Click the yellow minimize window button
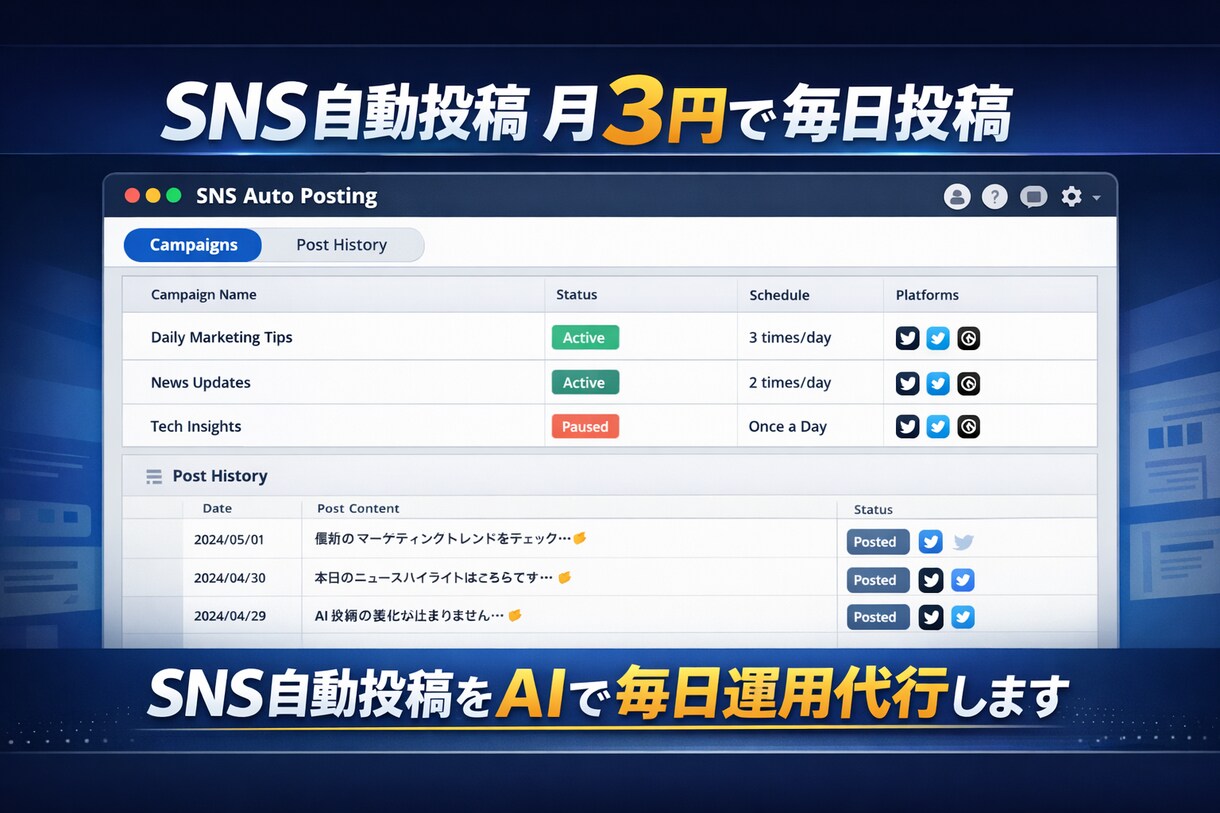This screenshot has height=813, width=1220. pyautogui.click(x=153, y=196)
